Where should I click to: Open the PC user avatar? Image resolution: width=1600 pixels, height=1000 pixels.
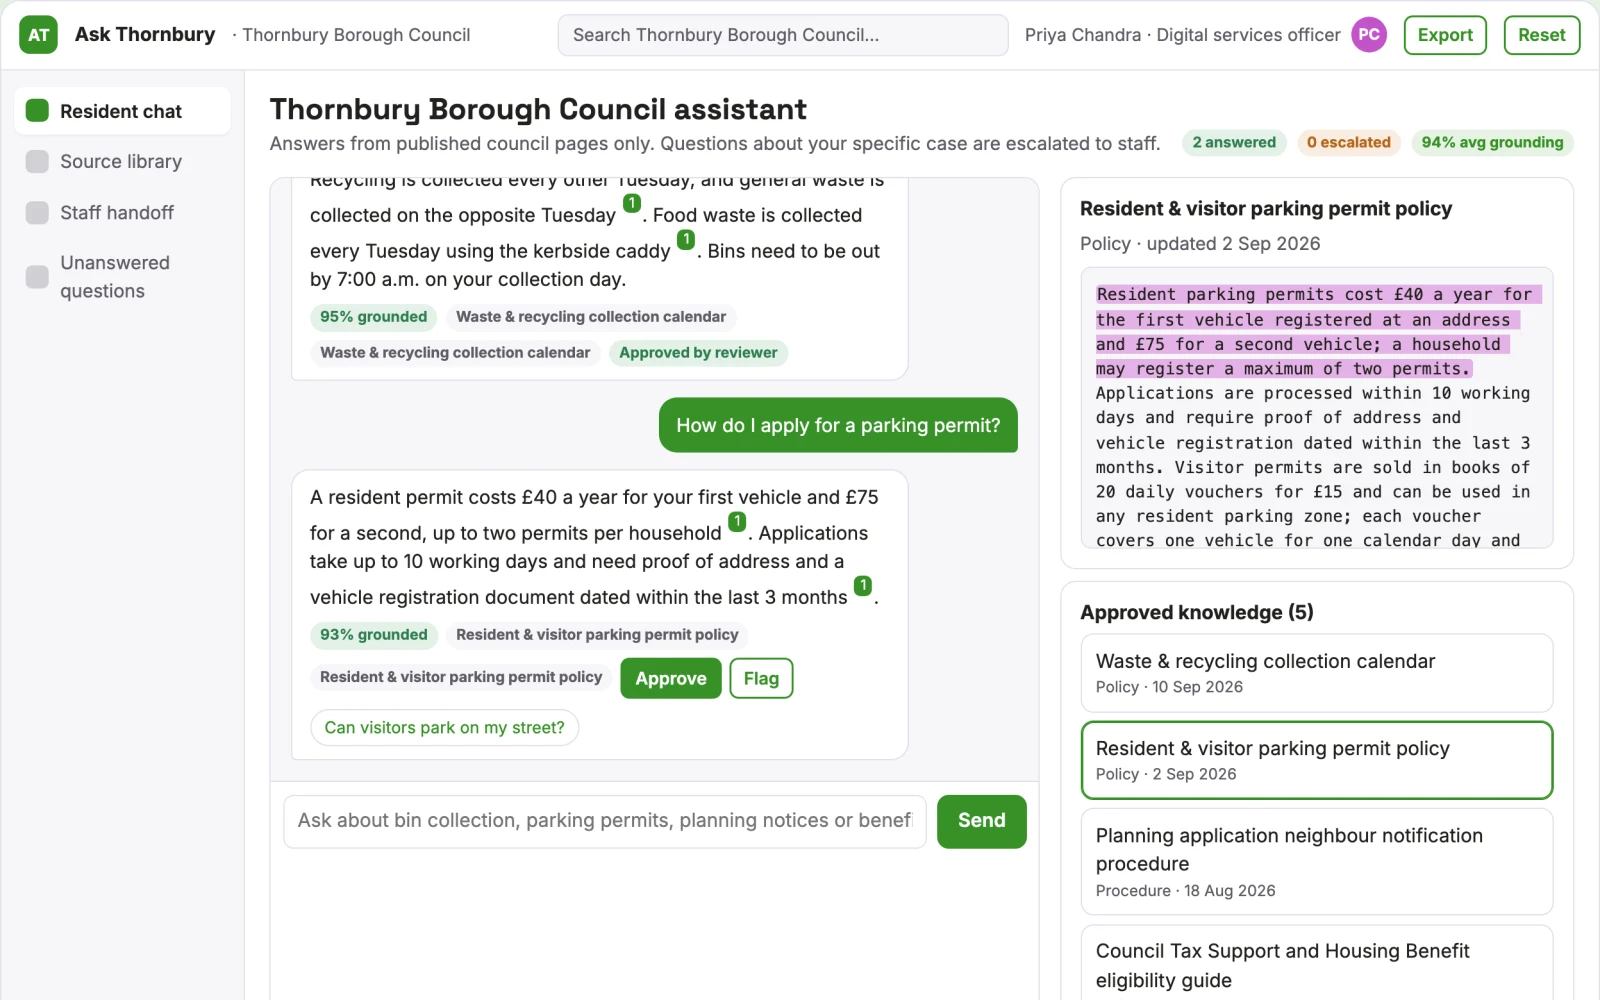click(x=1369, y=35)
